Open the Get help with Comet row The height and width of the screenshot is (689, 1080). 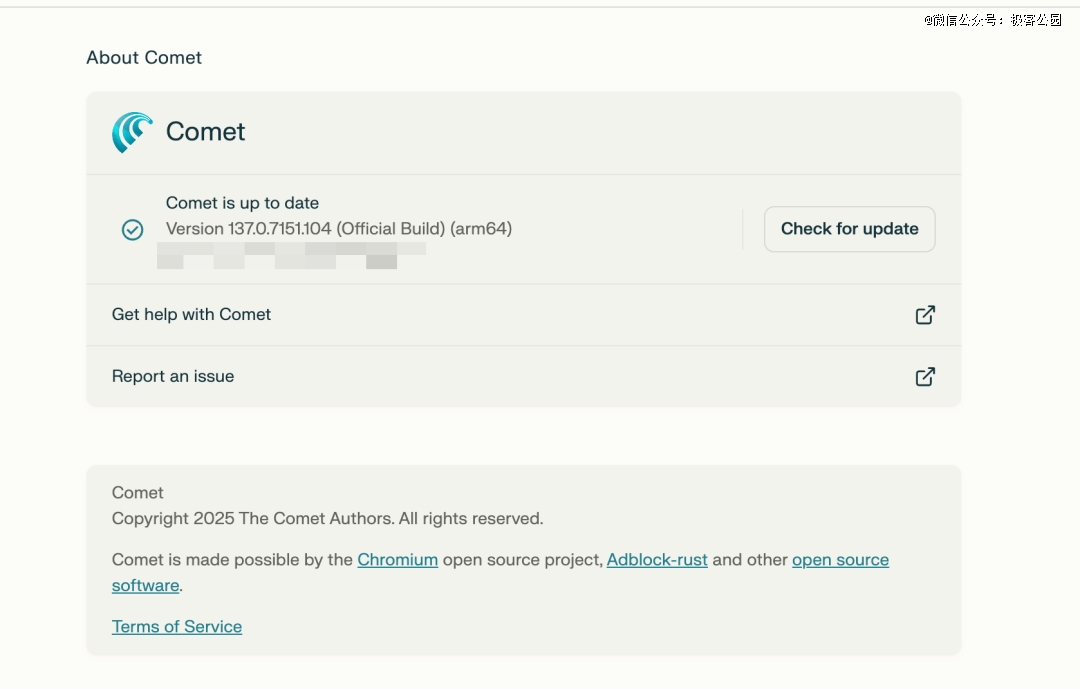pos(192,315)
